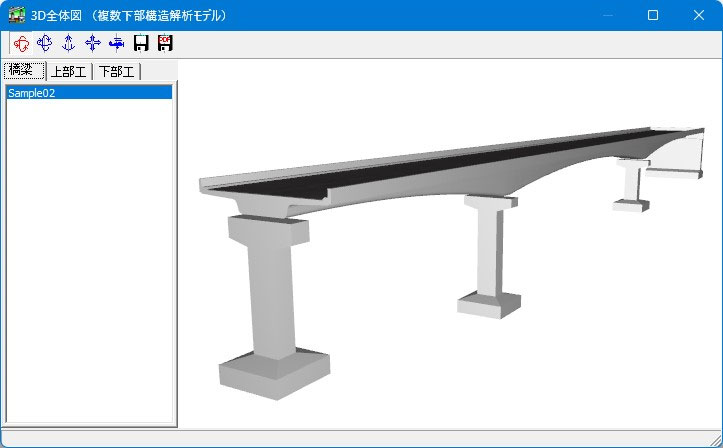Export to PDF with the PDF floppy icon
This screenshot has height=448, width=723.
[x=165, y=43]
